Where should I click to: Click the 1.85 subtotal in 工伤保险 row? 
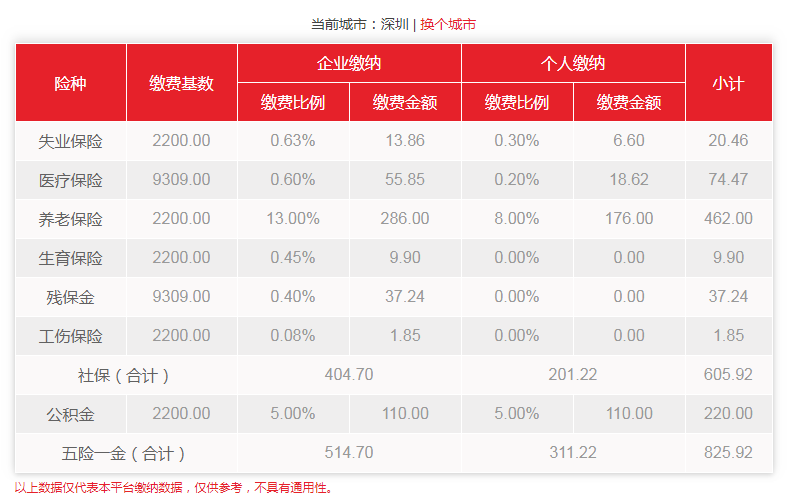point(729,336)
